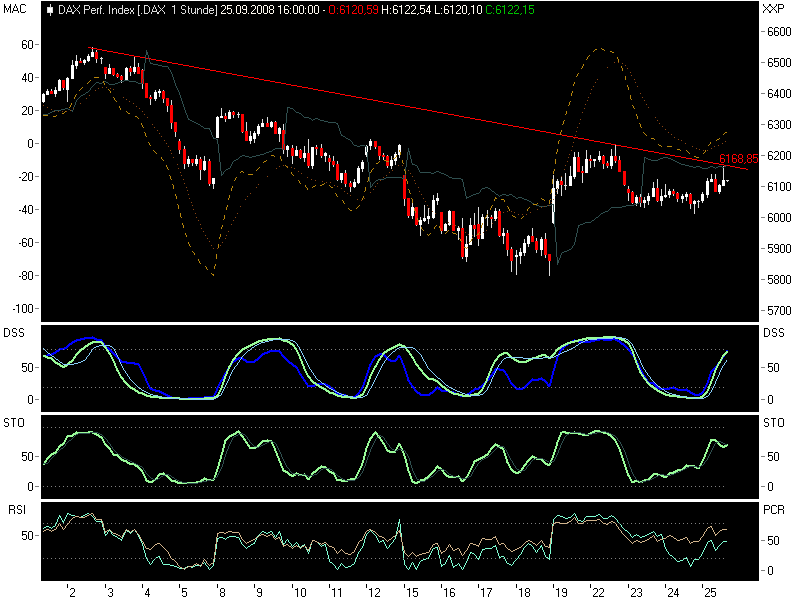This screenshot has width=800, height=600.
Task: Click date marker 19 on time axis
Action: pyautogui.click(x=561, y=592)
